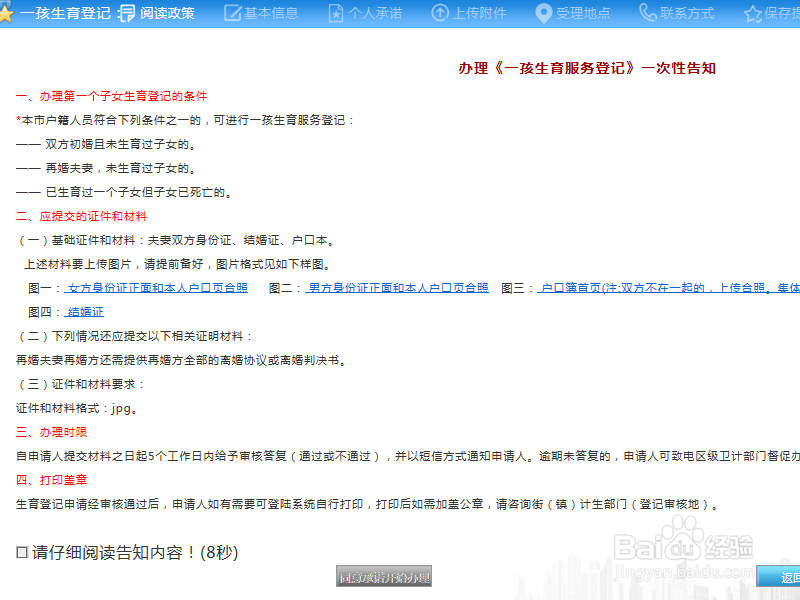This screenshot has height=600, width=800.
Task: Tick the 请仔细阅读告知内容 checkbox
Action: click(22, 553)
